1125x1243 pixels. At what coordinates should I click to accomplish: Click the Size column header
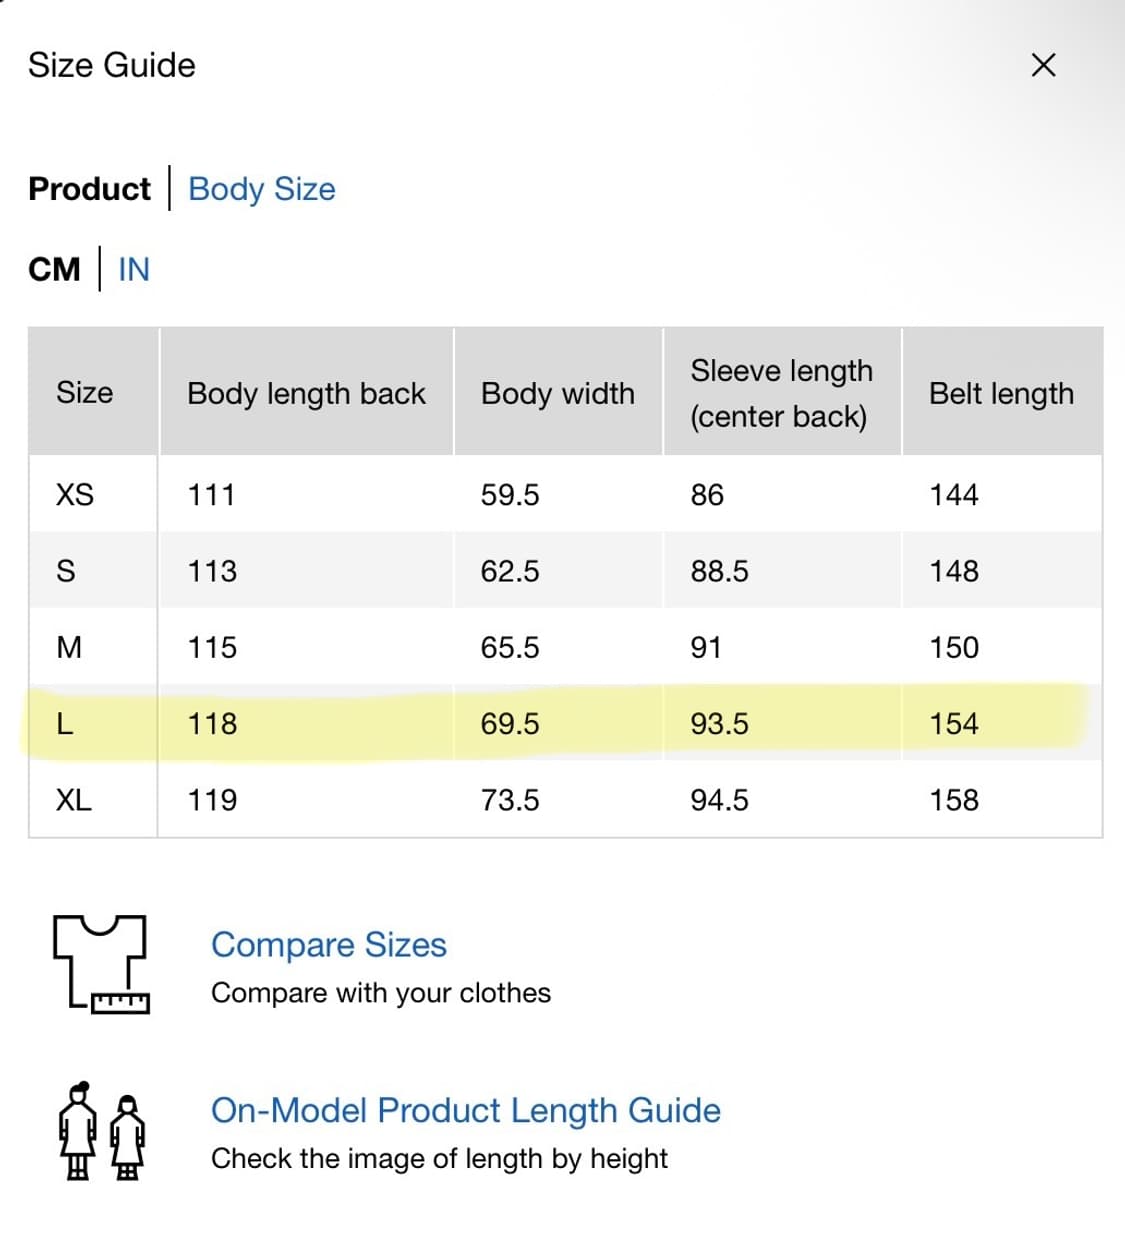pyautogui.click(x=85, y=392)
